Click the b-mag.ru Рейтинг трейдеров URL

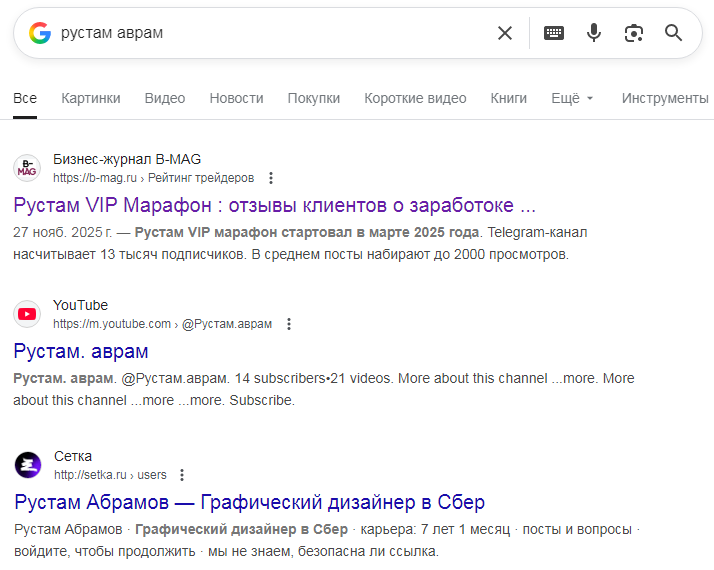[x=153, y=178]
